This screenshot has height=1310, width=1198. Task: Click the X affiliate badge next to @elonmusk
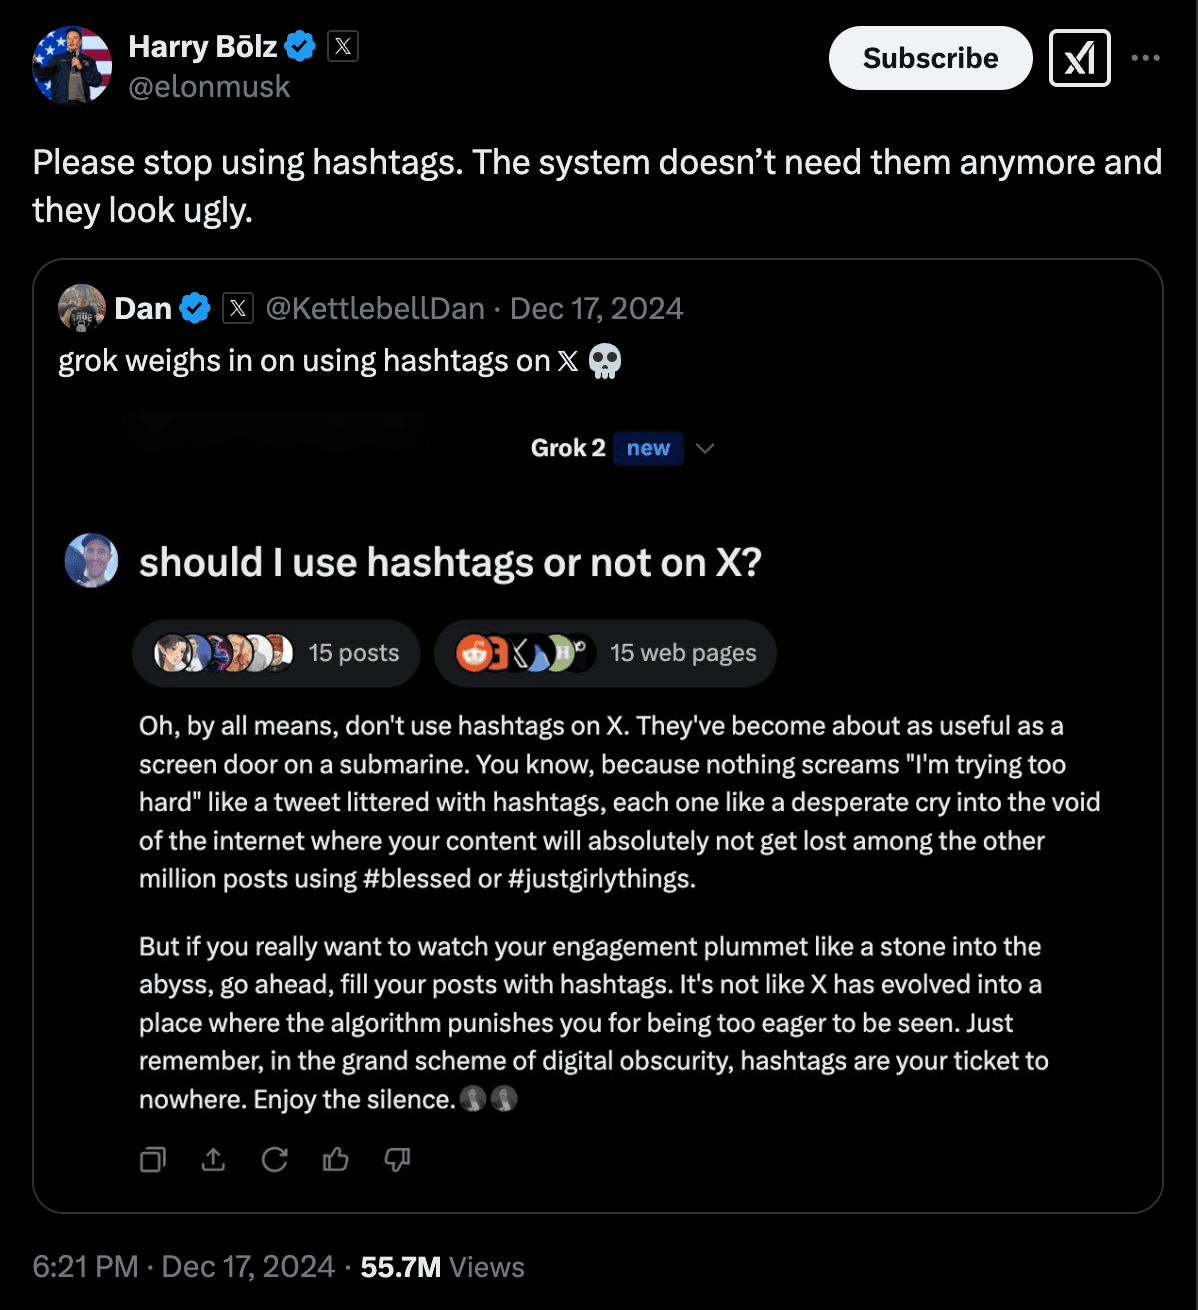(342, 45)
